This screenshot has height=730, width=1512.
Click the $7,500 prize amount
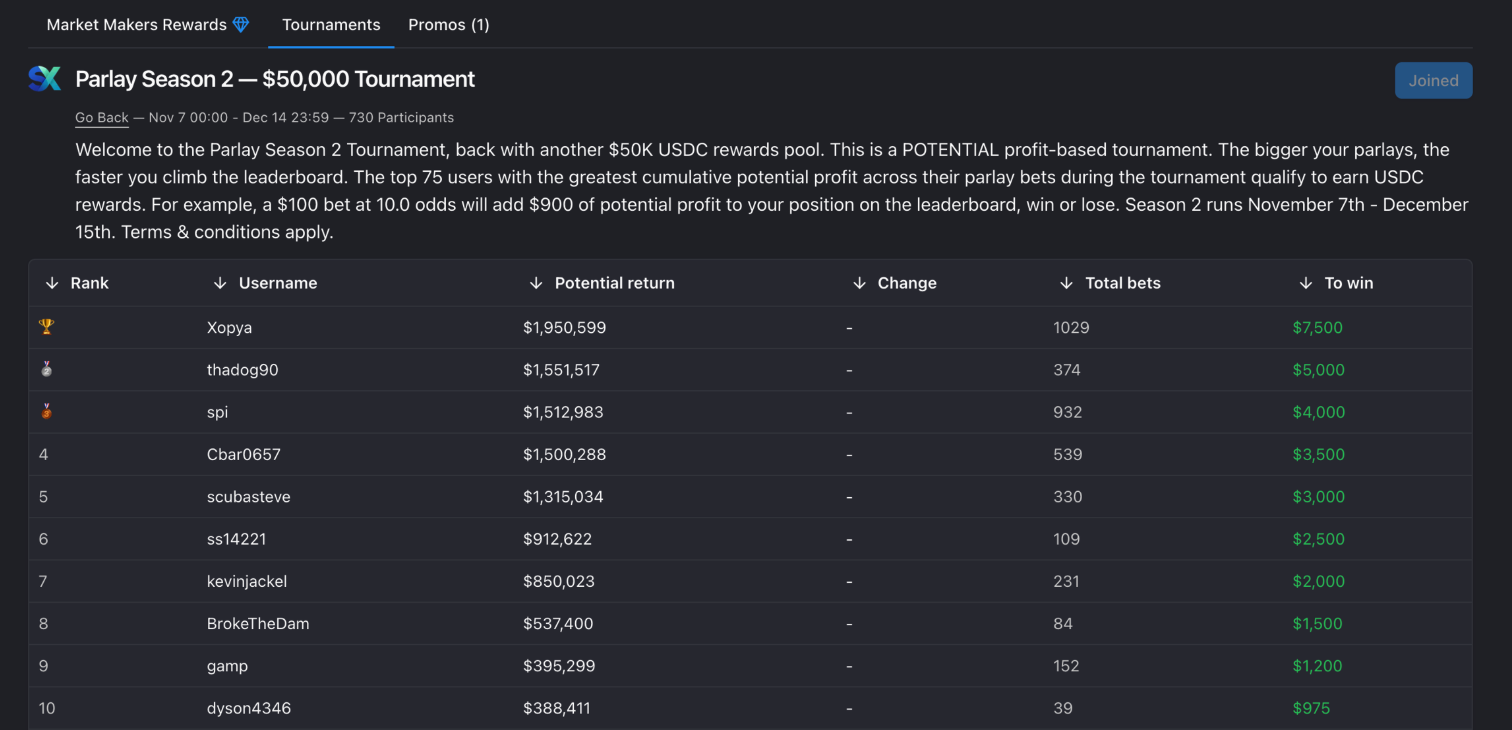click(x=1317, y=328)
